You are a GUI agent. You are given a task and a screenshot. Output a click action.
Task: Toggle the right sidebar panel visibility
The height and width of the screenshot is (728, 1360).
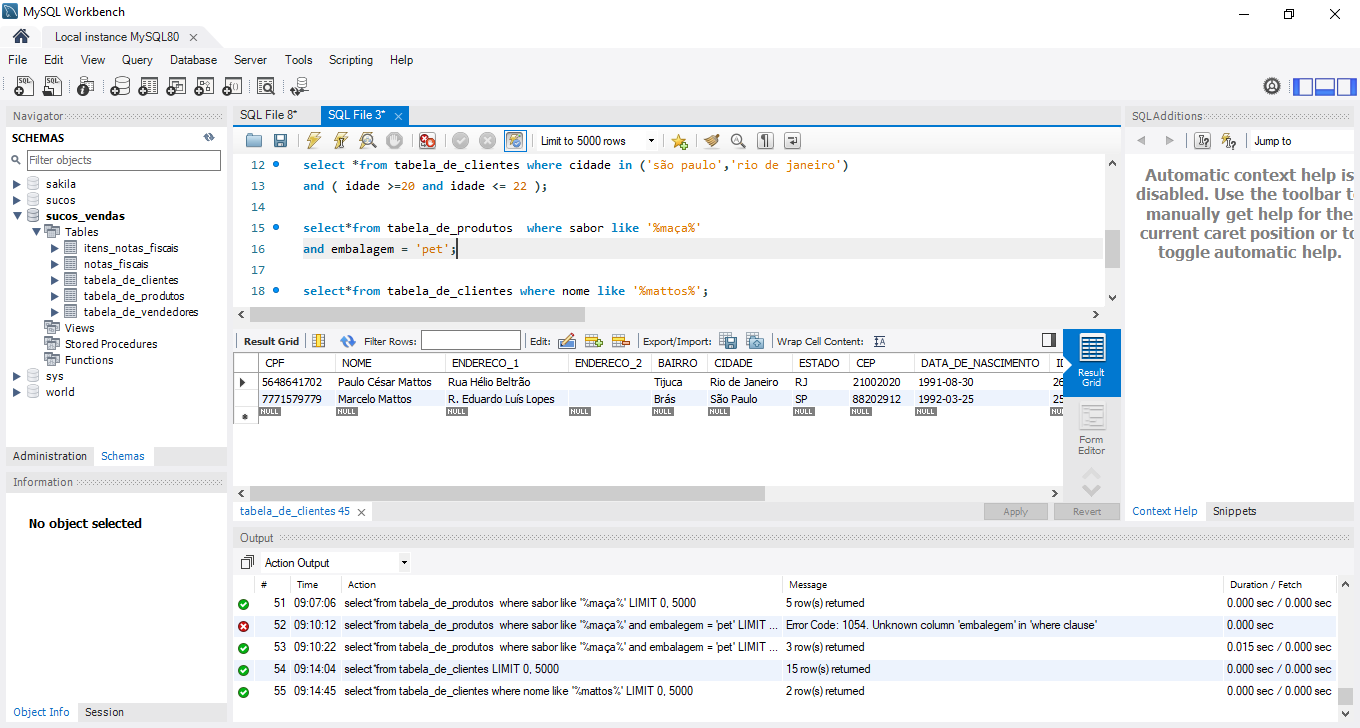click(1347, 87)
